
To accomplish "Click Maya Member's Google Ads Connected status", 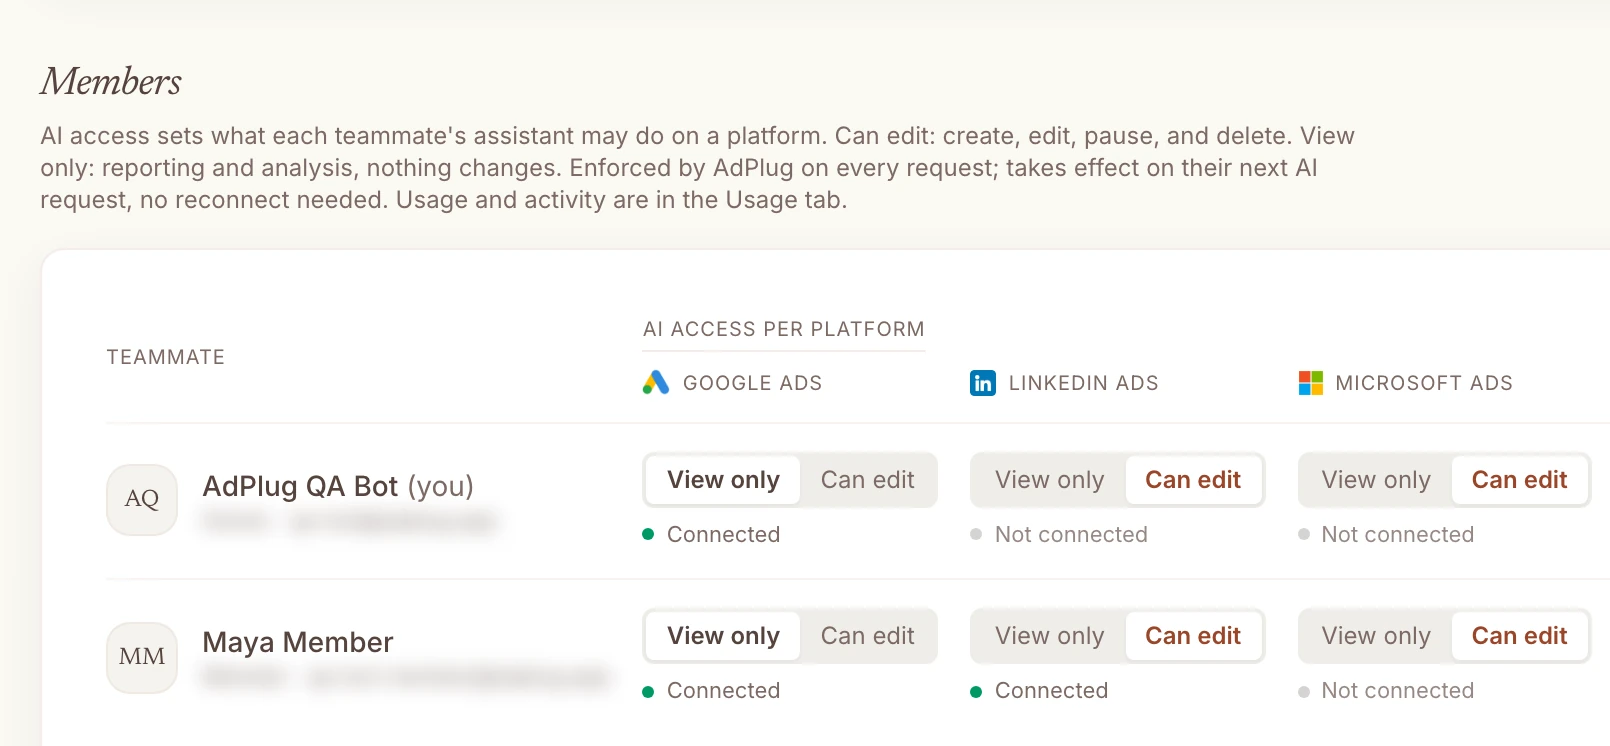I will (x=711, y=690).
